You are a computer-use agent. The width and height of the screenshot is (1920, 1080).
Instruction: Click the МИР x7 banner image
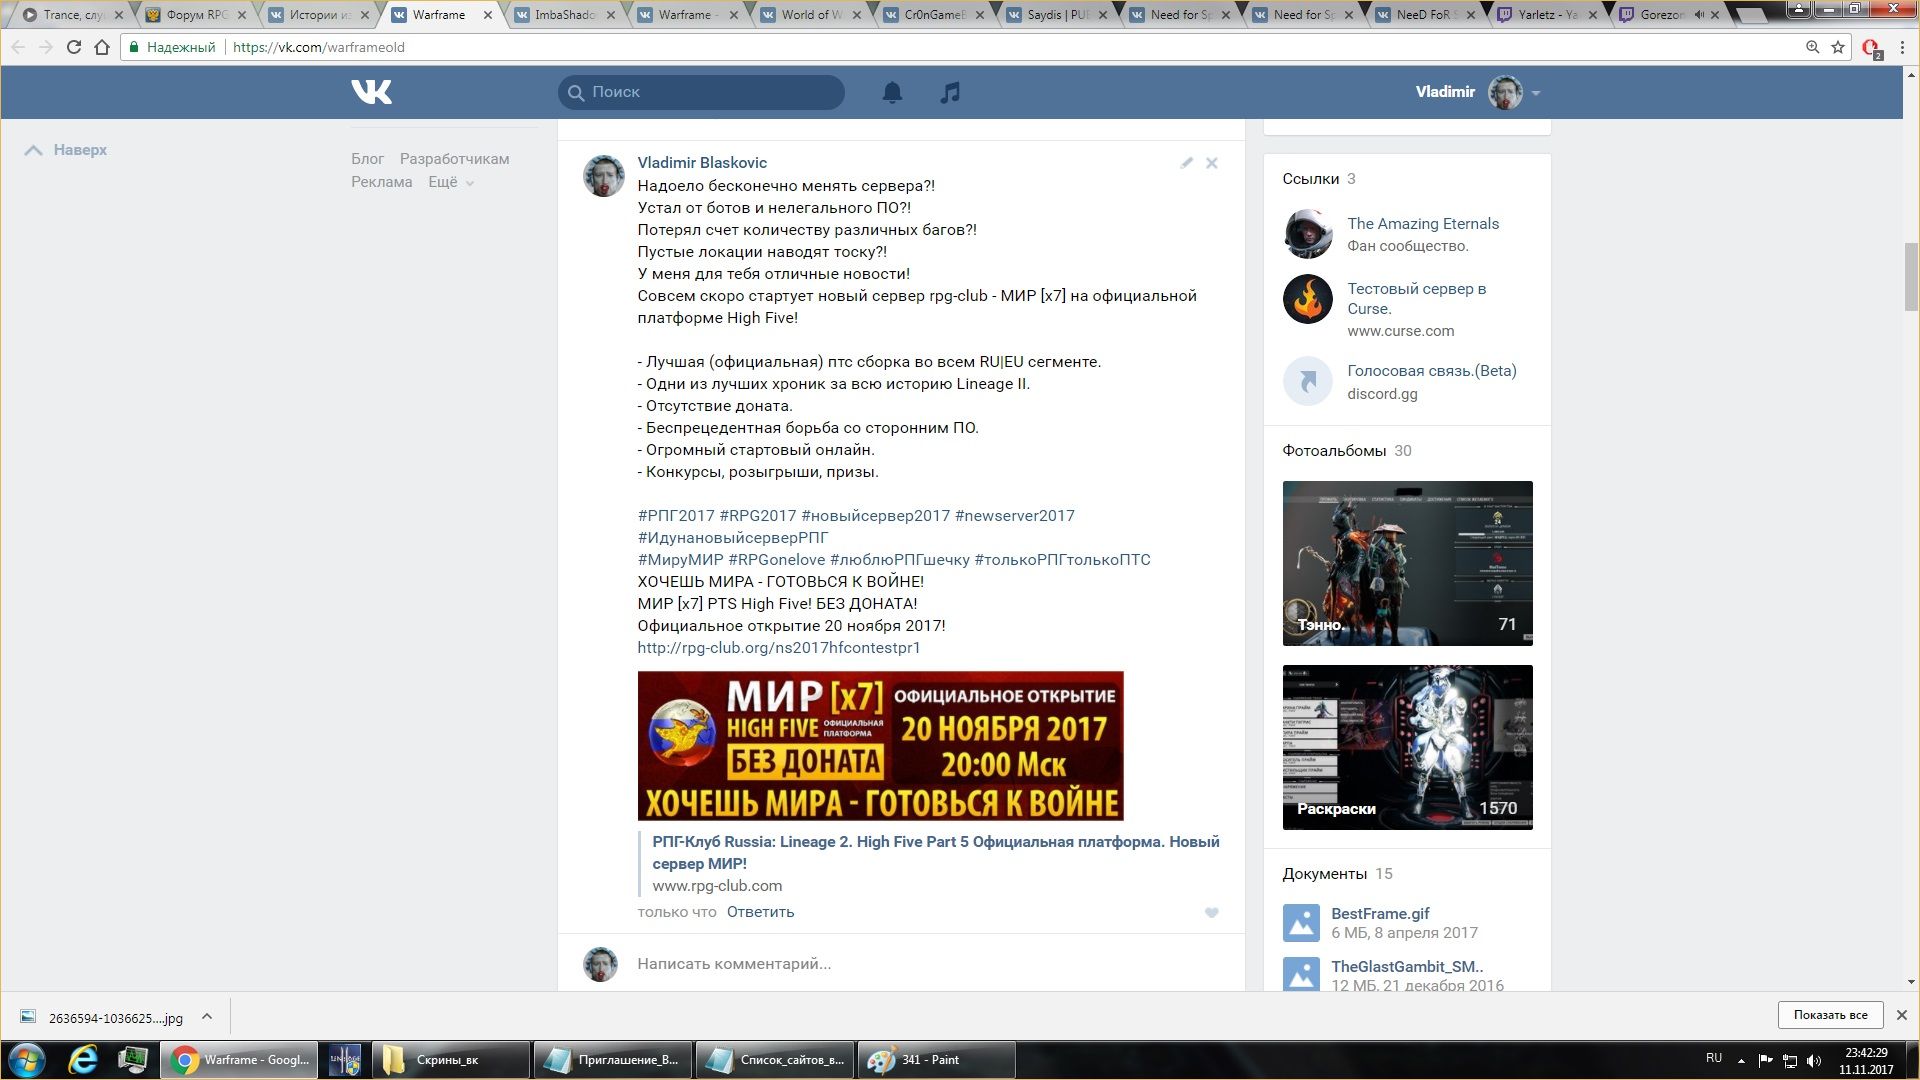pos(880,746)
